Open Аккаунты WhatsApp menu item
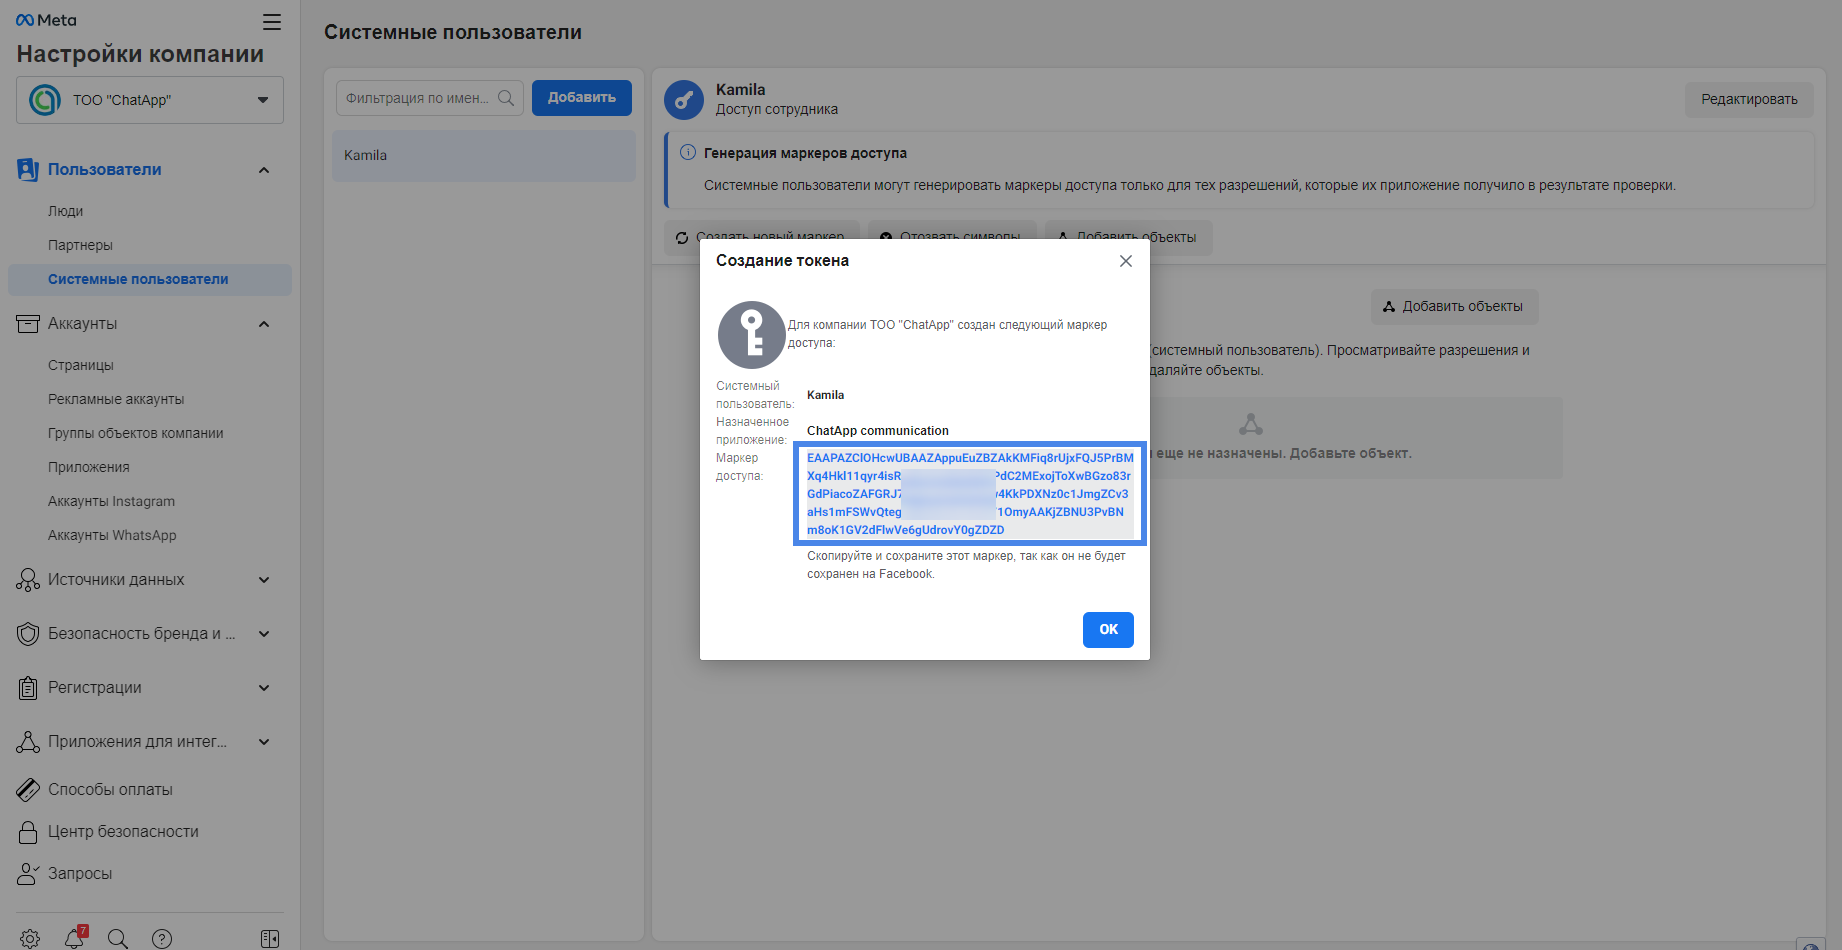Viewport: 1842px width, 950px height. tap(112, 535)
